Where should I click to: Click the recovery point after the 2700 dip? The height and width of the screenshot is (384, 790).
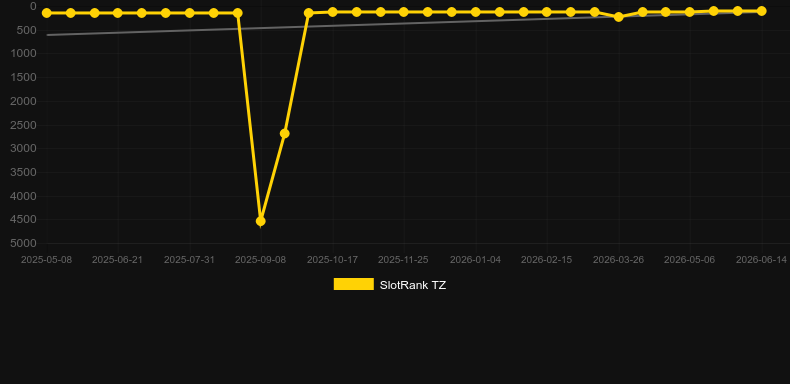point(309,13)
